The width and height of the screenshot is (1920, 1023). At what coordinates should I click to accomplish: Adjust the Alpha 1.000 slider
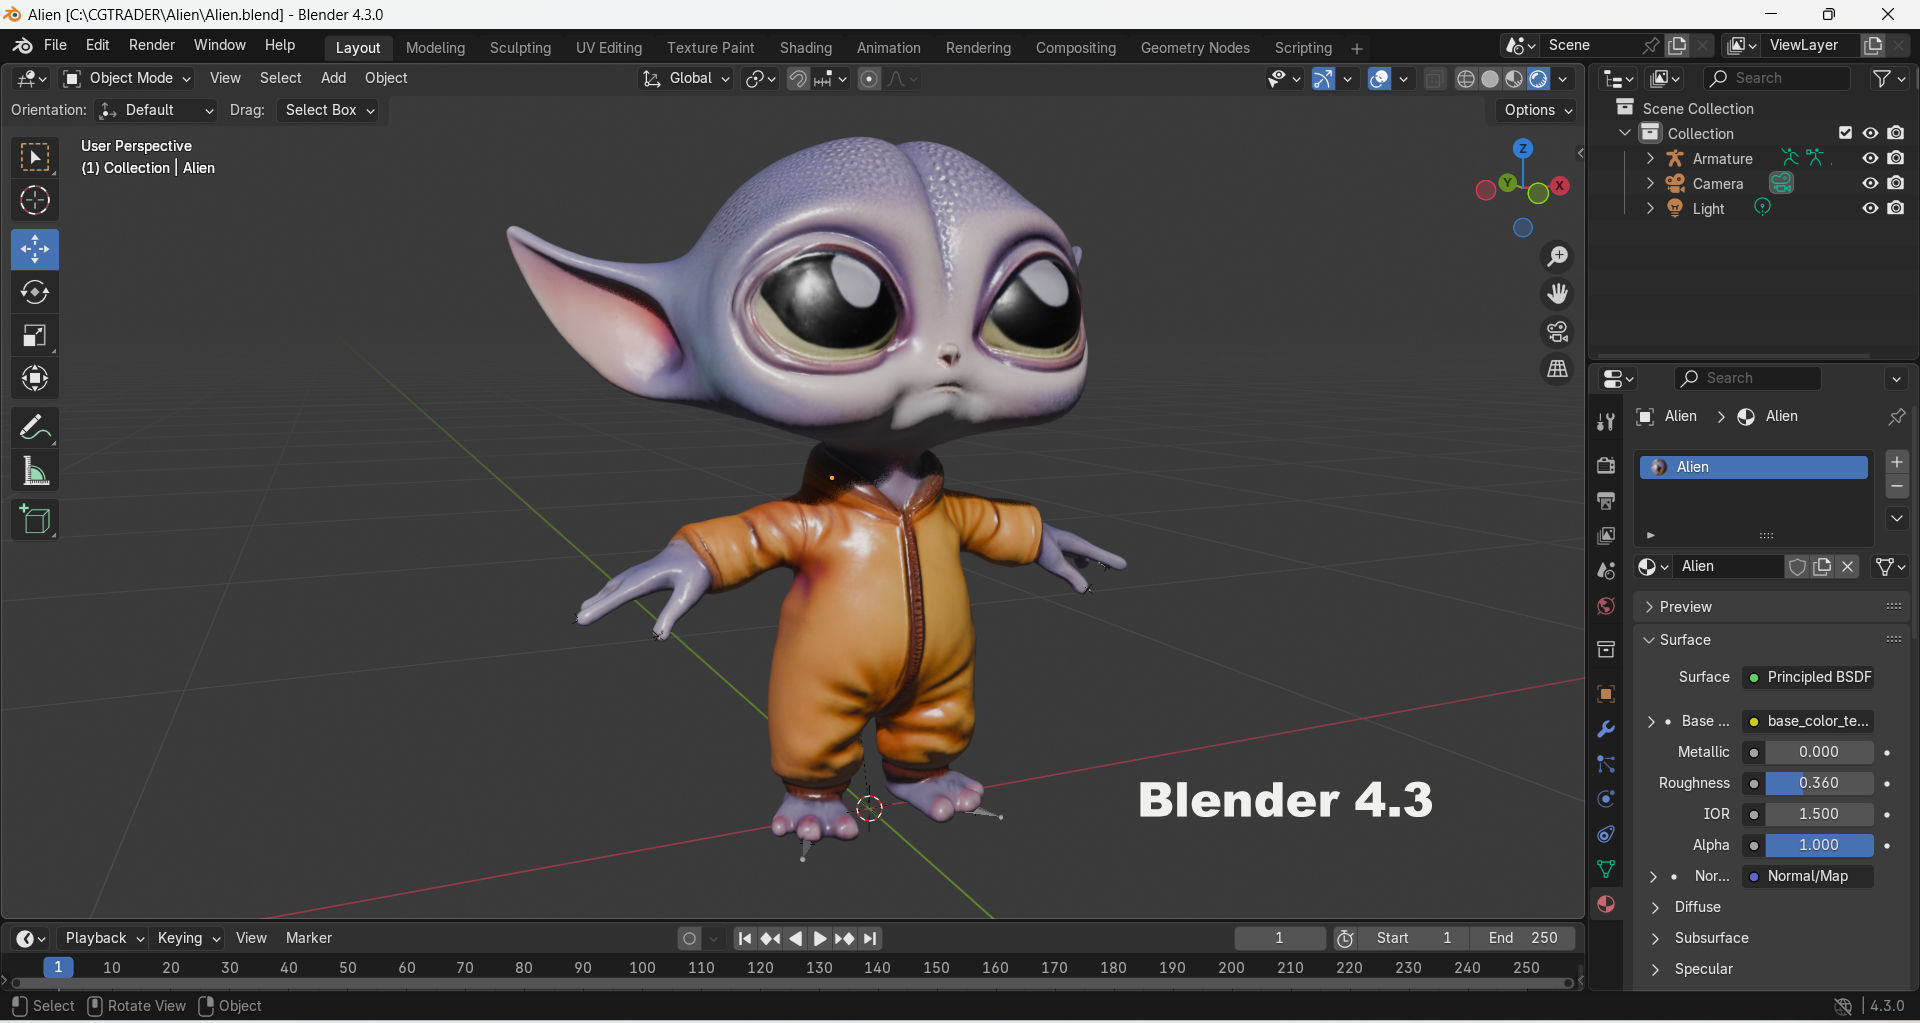[1818, 845]
